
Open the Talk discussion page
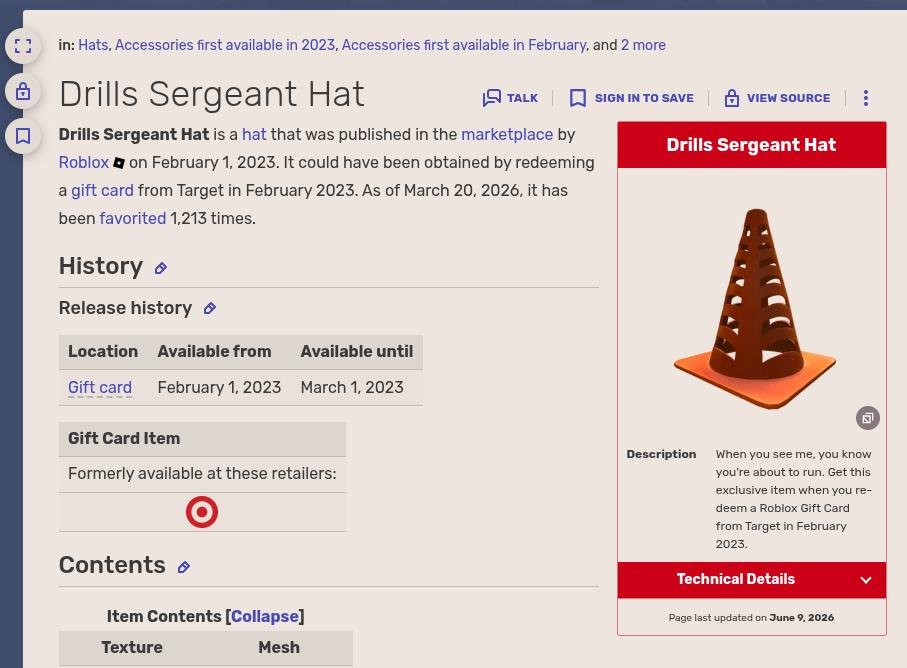510,98
